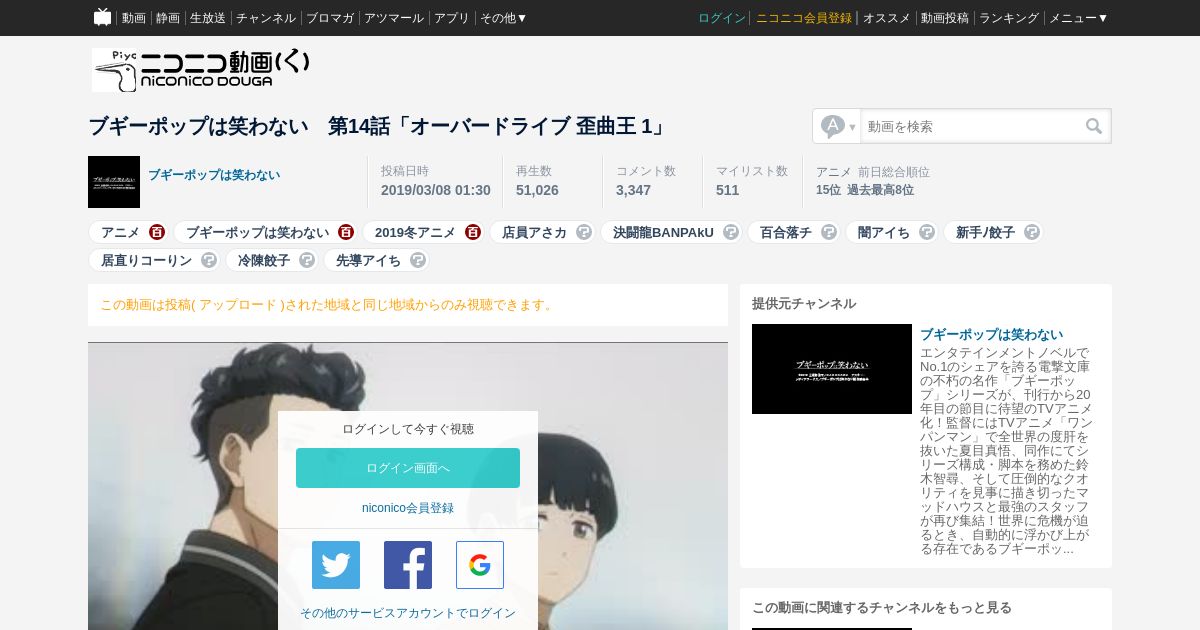Open 動画投稿 in top bar
The width and height of the screenshot is (1200, 630).
[945, 18]
